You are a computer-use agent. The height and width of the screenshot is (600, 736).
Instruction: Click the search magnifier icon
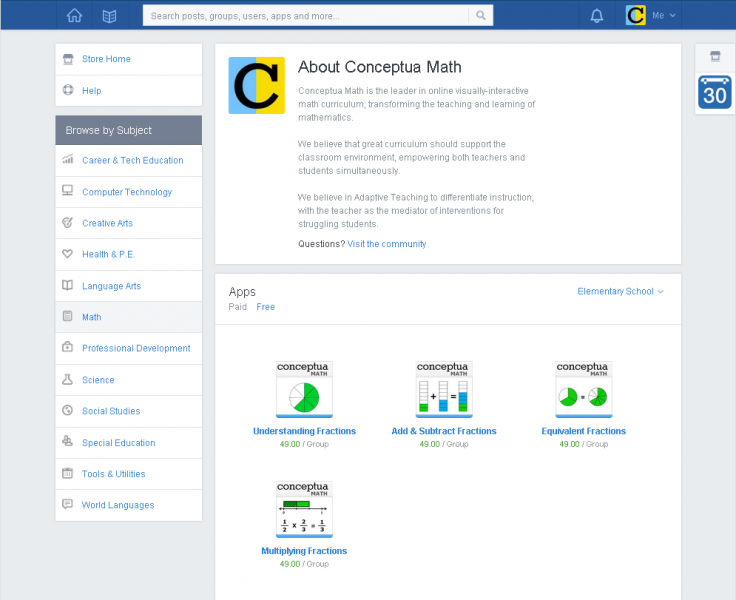pyautogui.click(x=481, y=15)
